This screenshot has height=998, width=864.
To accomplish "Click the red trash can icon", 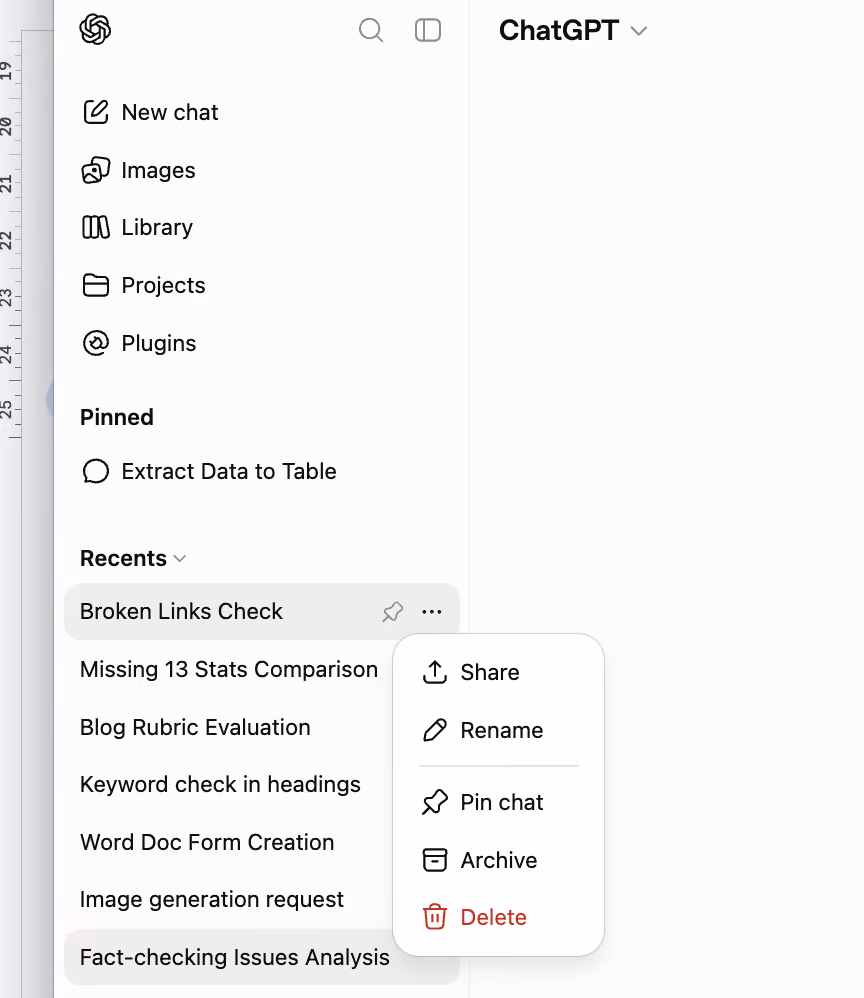I will click(435, 917).
